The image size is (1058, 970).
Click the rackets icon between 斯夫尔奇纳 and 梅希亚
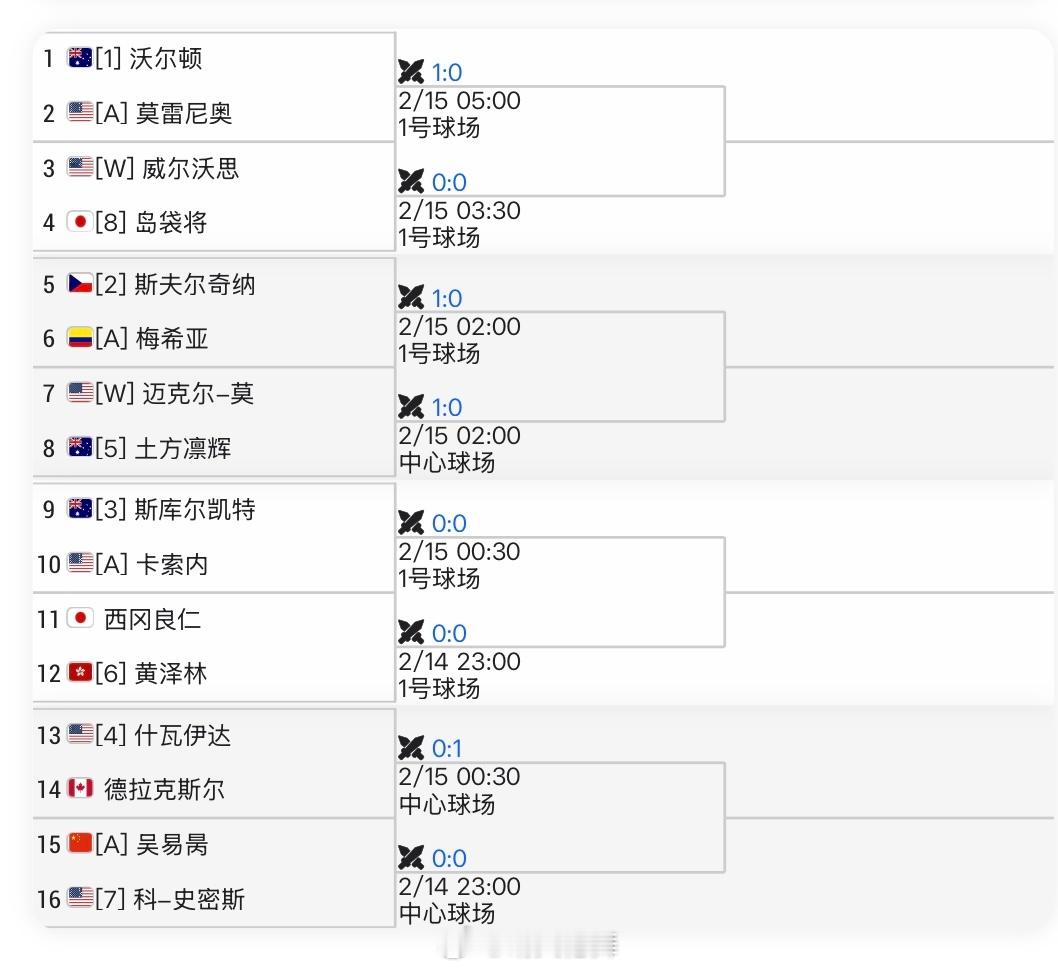[x=411, y=298]
